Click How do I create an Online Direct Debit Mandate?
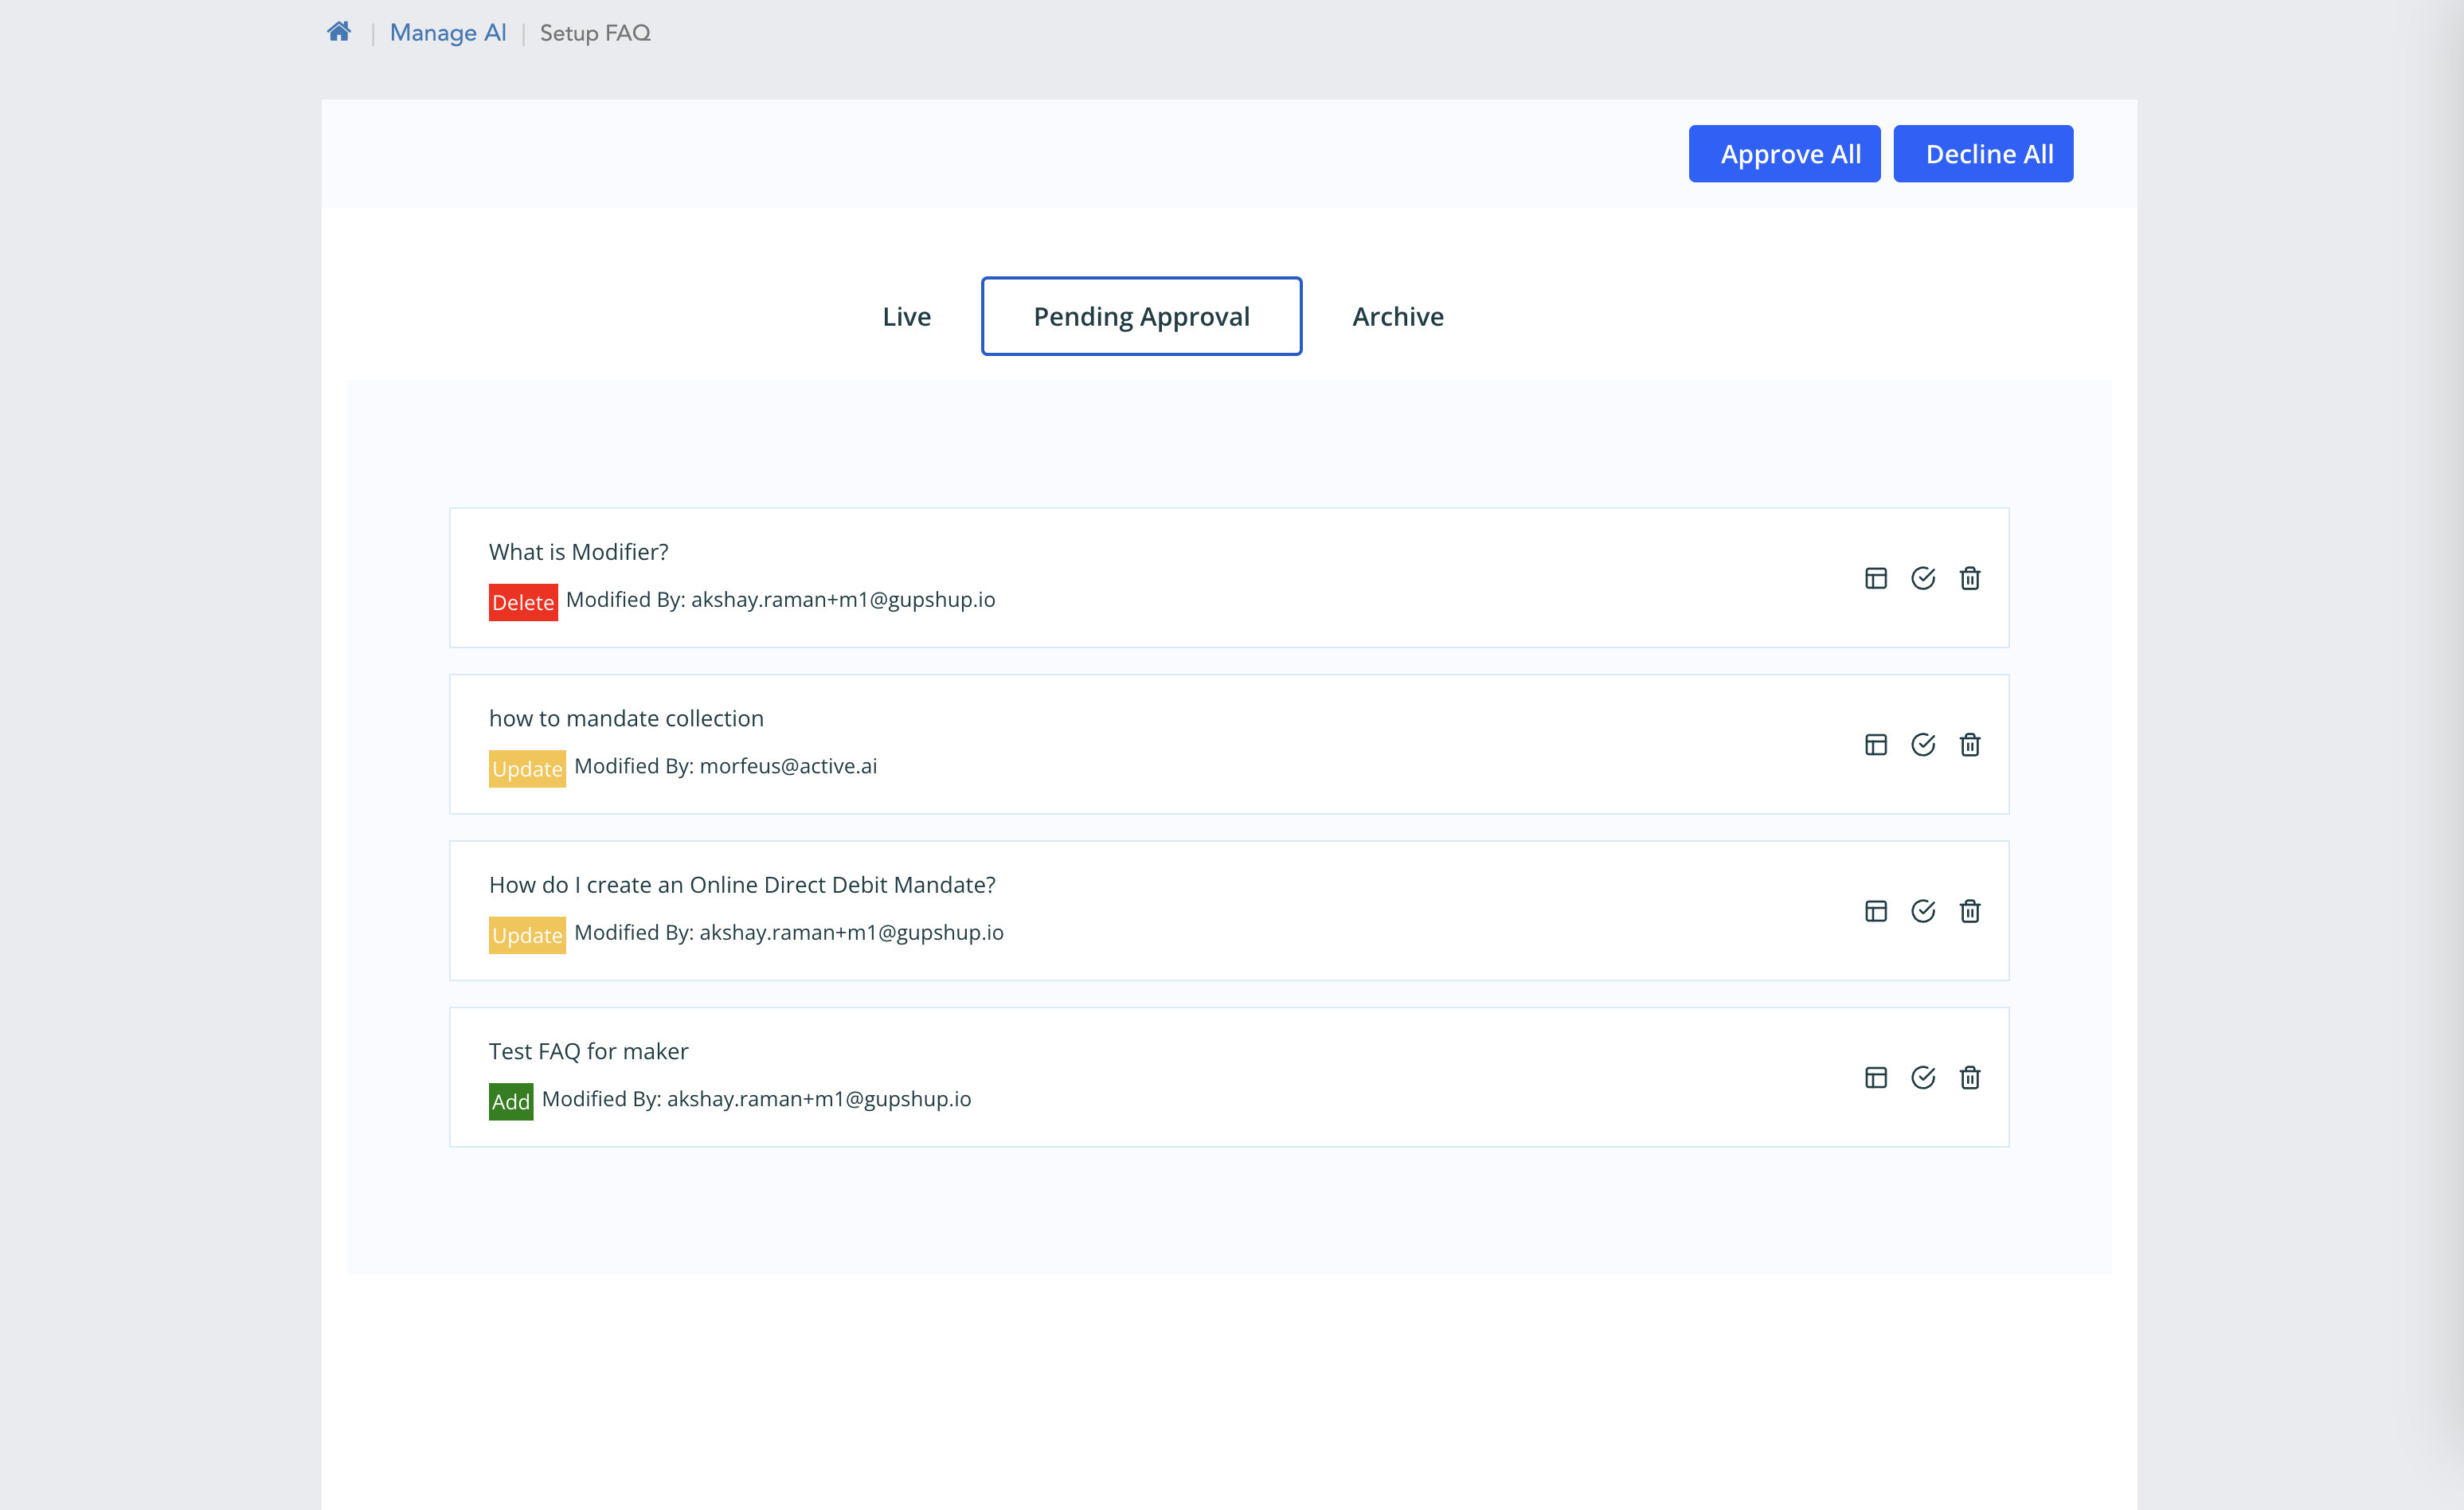Viewport: 2464px width, 1510px height. [x=742, y=885]
